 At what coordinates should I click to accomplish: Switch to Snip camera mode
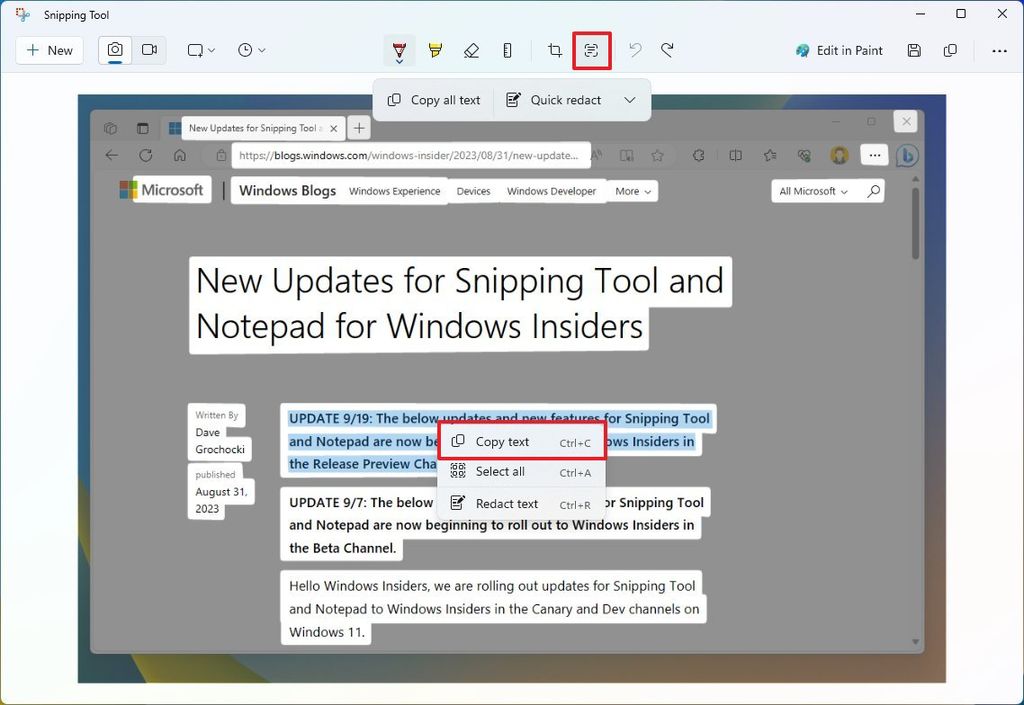[x=115, y=50]
